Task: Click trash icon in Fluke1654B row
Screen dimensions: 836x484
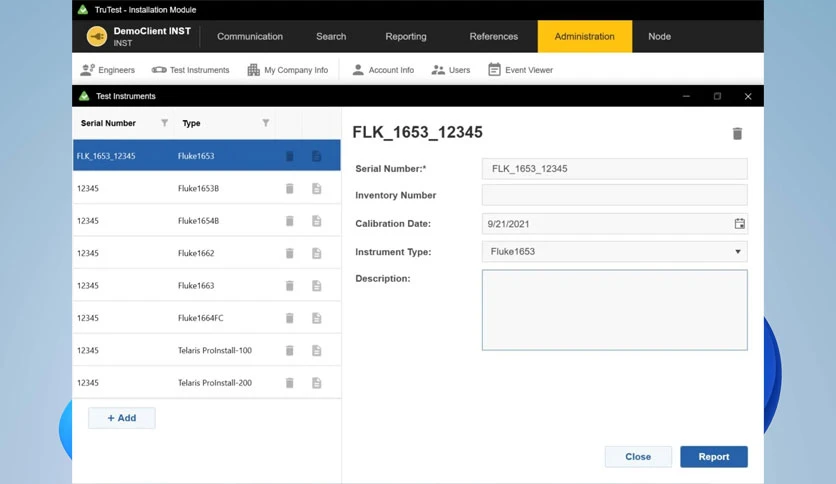Action: point(290,221)
